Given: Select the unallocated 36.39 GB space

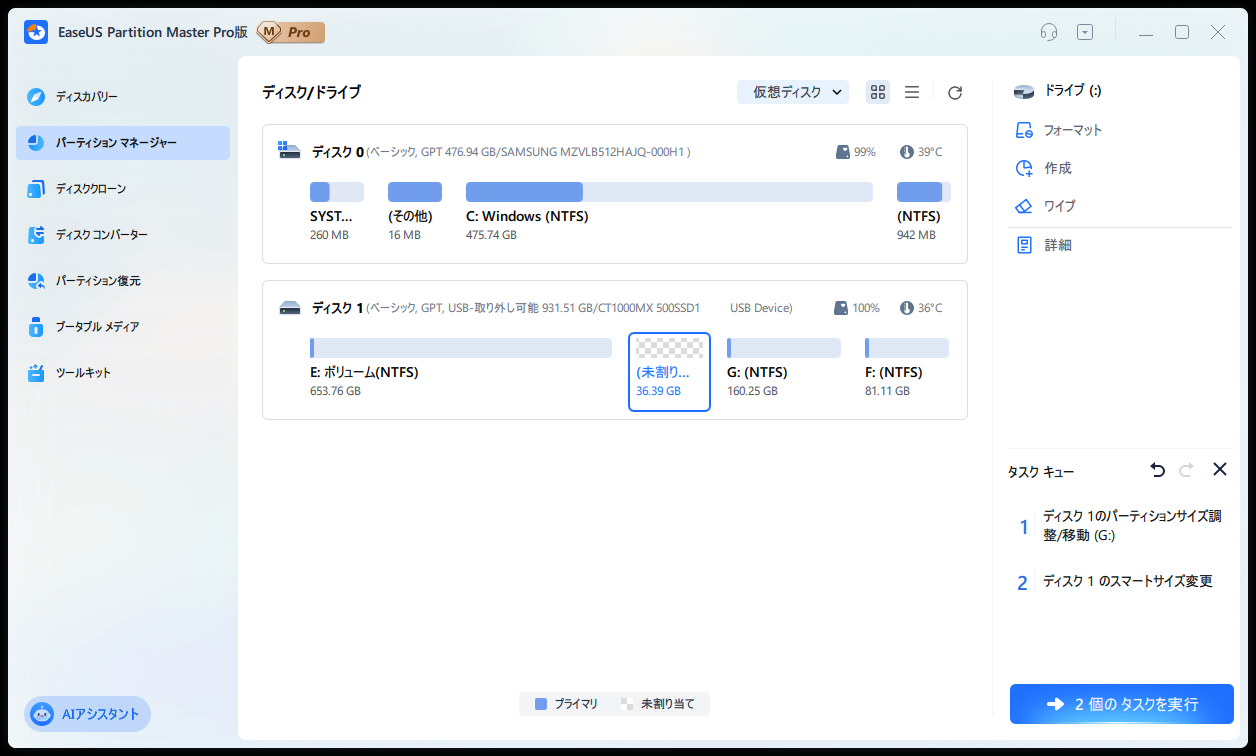Looking at the screenshot, I should [669, 372].
